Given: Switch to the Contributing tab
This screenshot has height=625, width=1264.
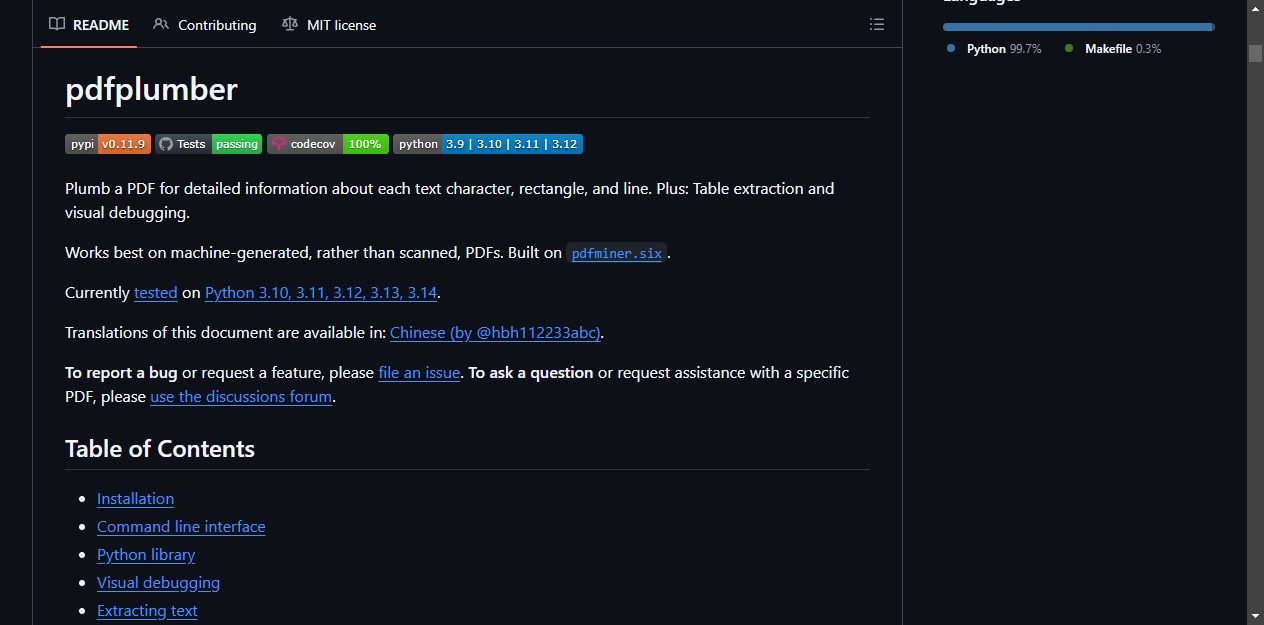Looking at the screenshot, I should [205, 25].
